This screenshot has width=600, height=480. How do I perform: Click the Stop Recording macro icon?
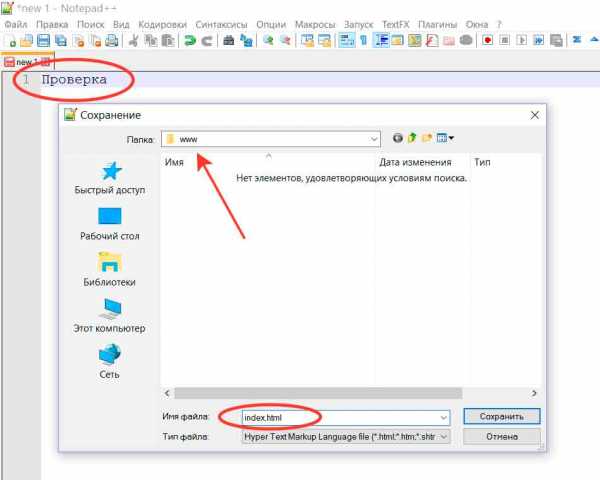pos(504,40)
